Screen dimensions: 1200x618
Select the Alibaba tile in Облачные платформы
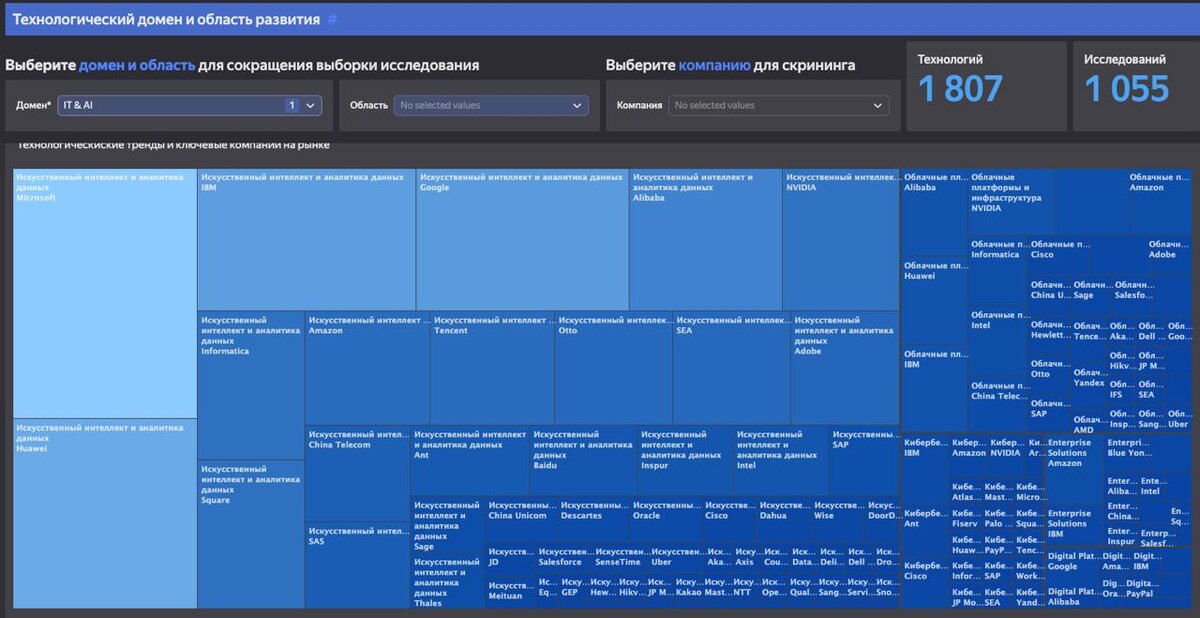(934, 214)
